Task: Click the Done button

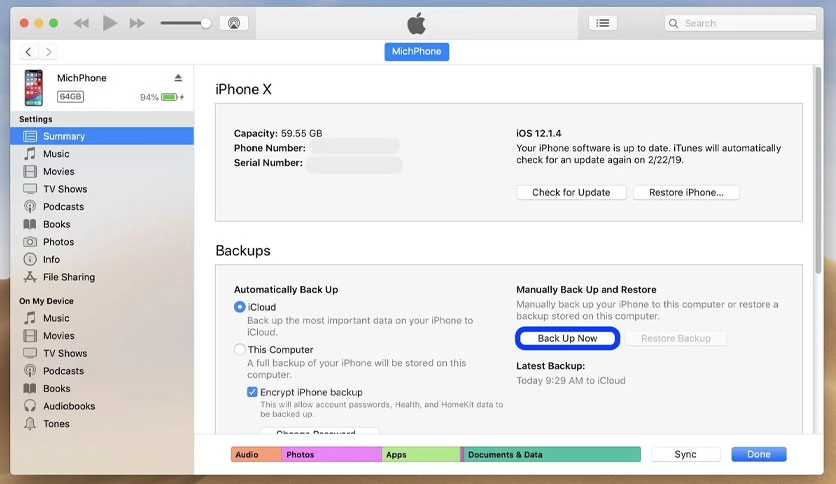Action: tap(759, 454)
